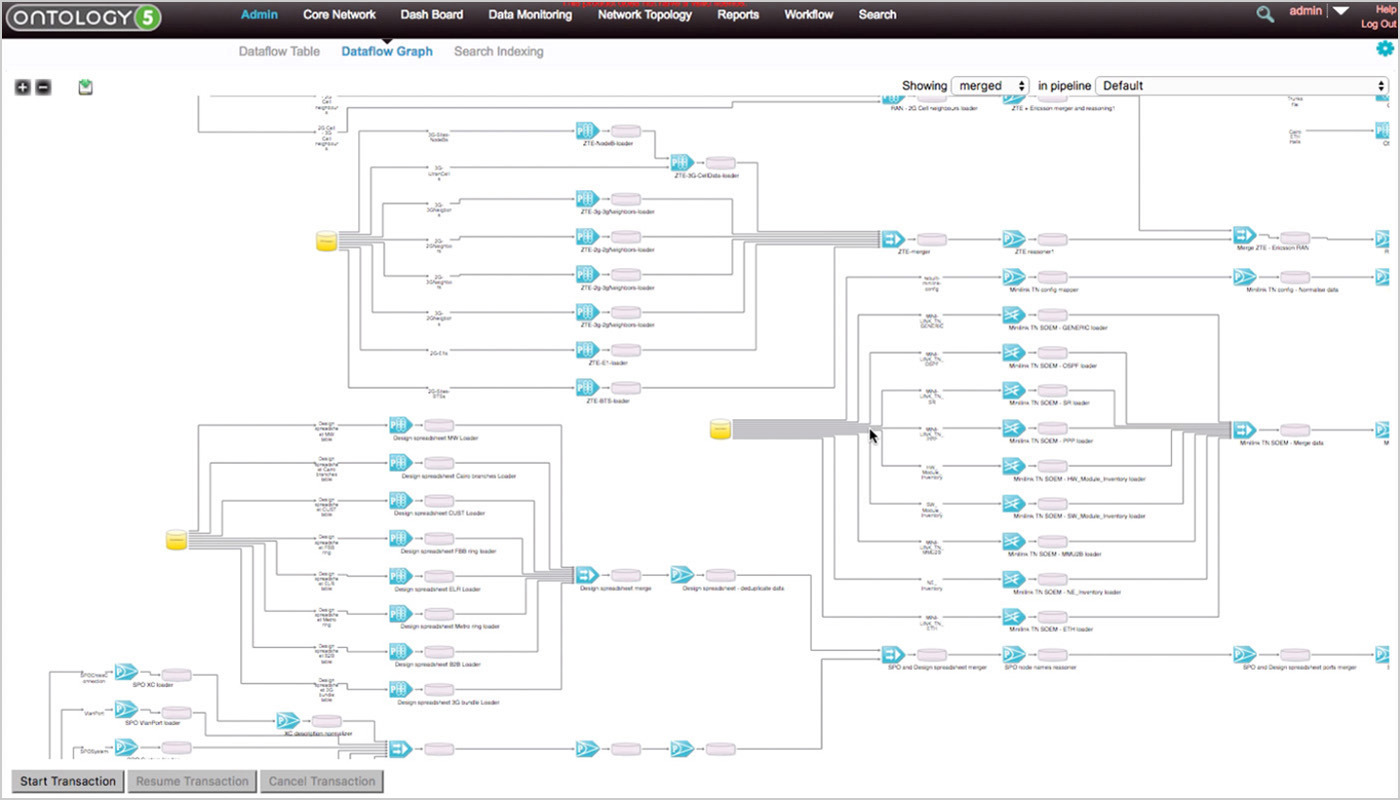Image resolution: width=1400 pixels, height=800 pixels.
Task: Select Design spreadsheet B2B Loader node icon
Action: click(400, 651)
